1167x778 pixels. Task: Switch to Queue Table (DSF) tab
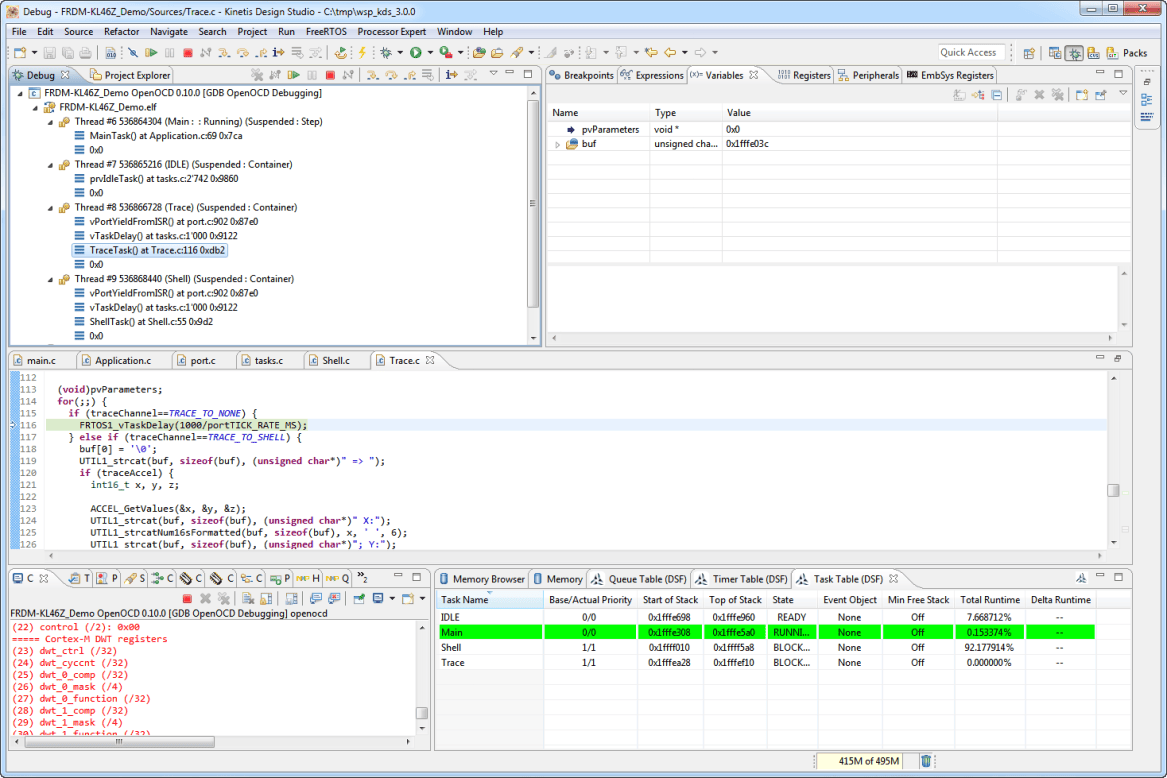[x=640, y=578]
